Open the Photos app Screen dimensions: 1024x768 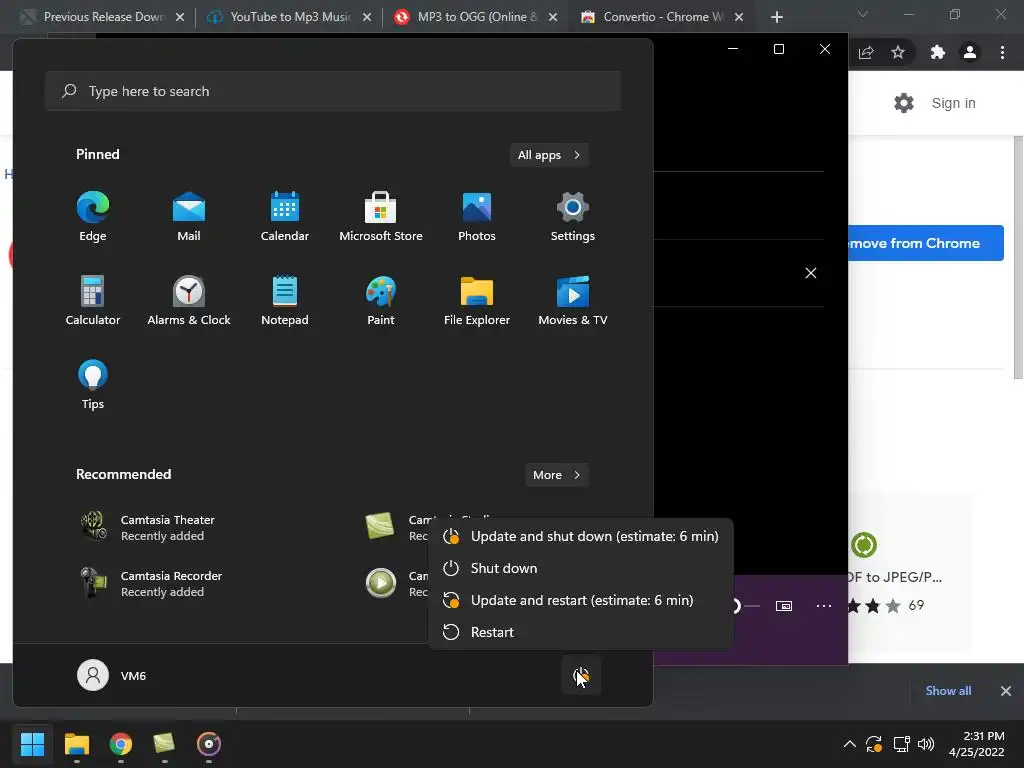[x=477, y=217]
